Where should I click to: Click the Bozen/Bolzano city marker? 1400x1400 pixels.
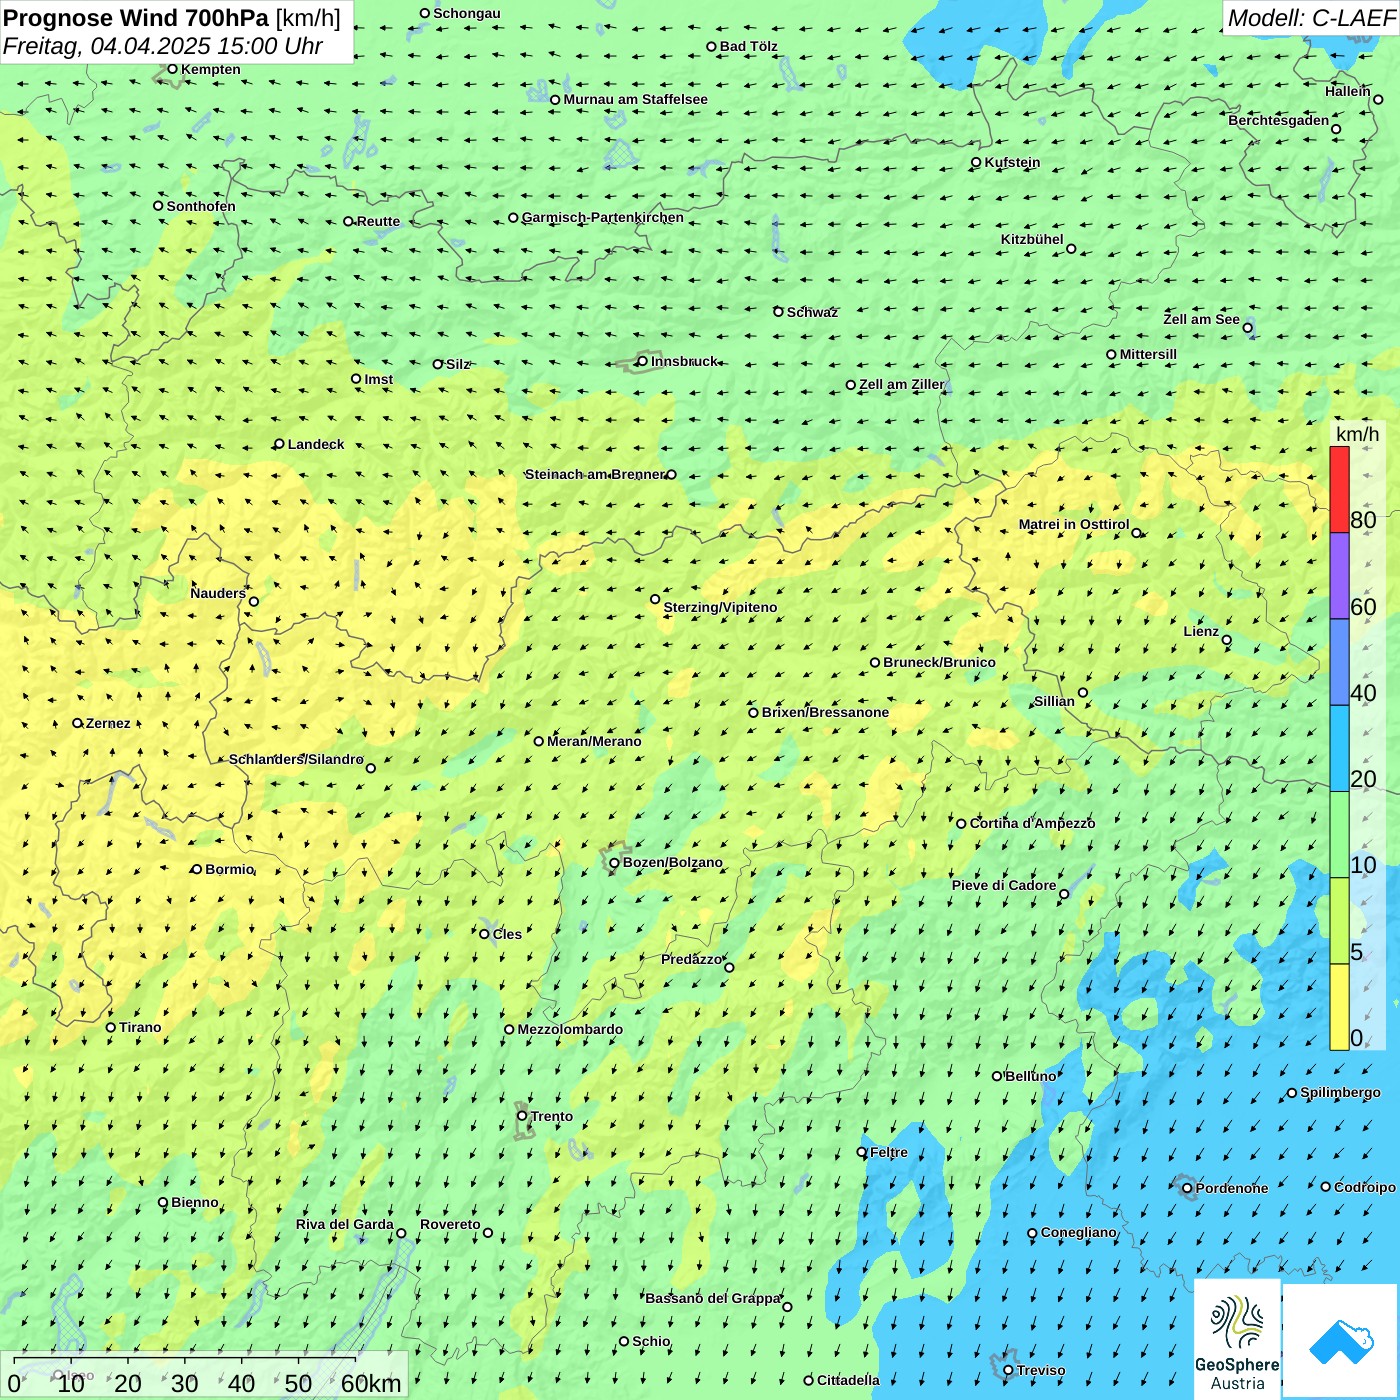pyautogui.click(x=615, y=862)
